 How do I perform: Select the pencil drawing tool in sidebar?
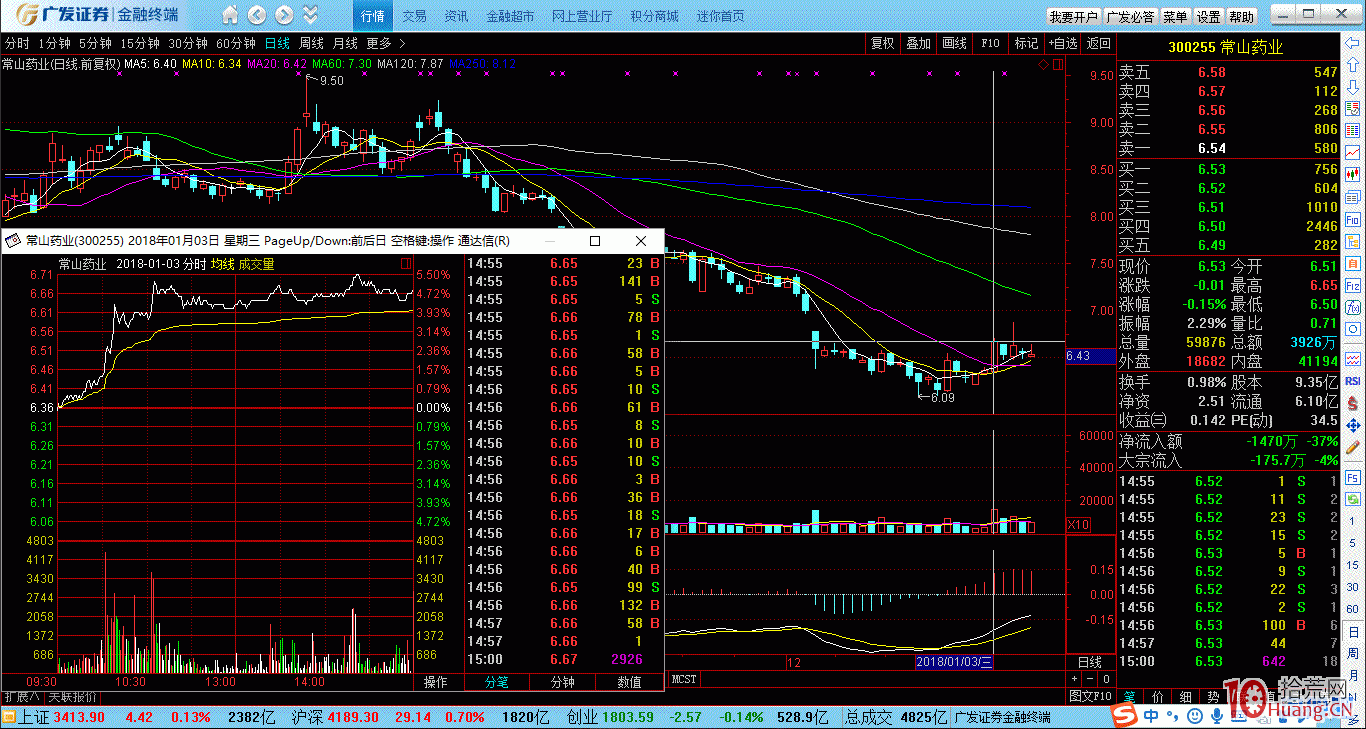1352,448
